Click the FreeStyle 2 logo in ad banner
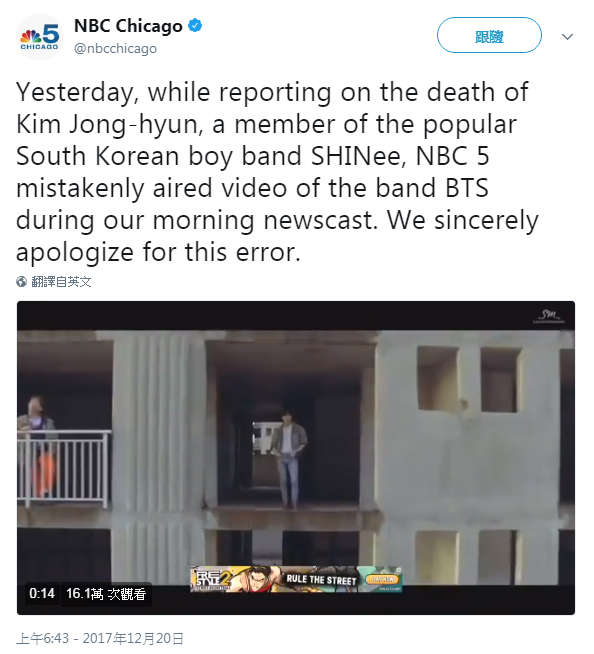 point(211,579)
